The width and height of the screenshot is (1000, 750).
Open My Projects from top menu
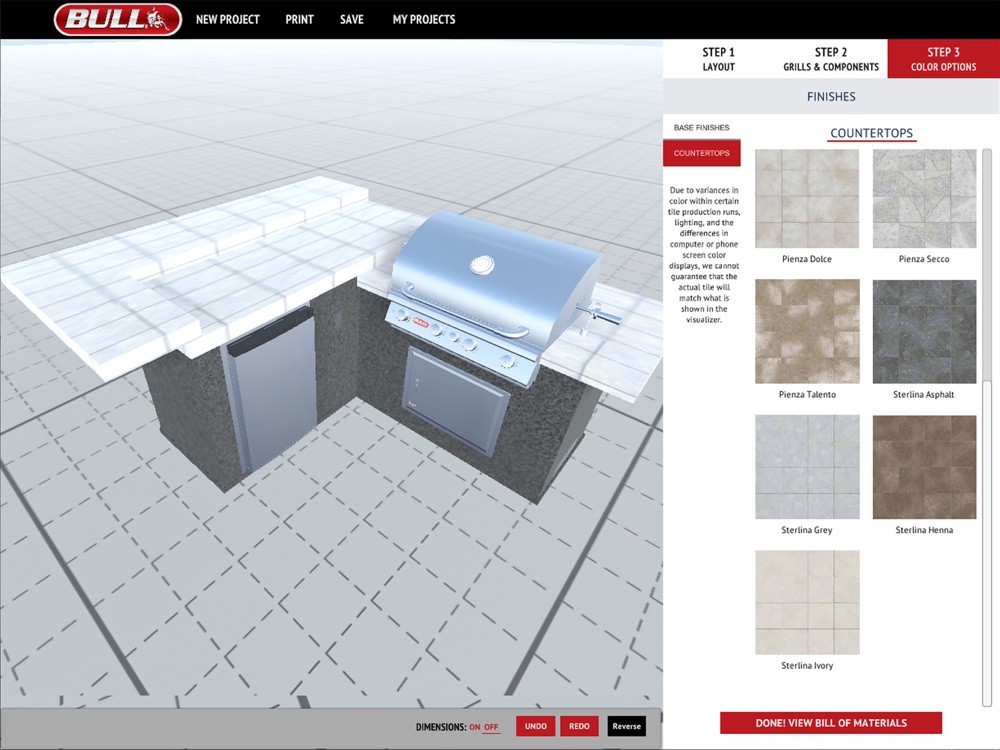point(424,19)
